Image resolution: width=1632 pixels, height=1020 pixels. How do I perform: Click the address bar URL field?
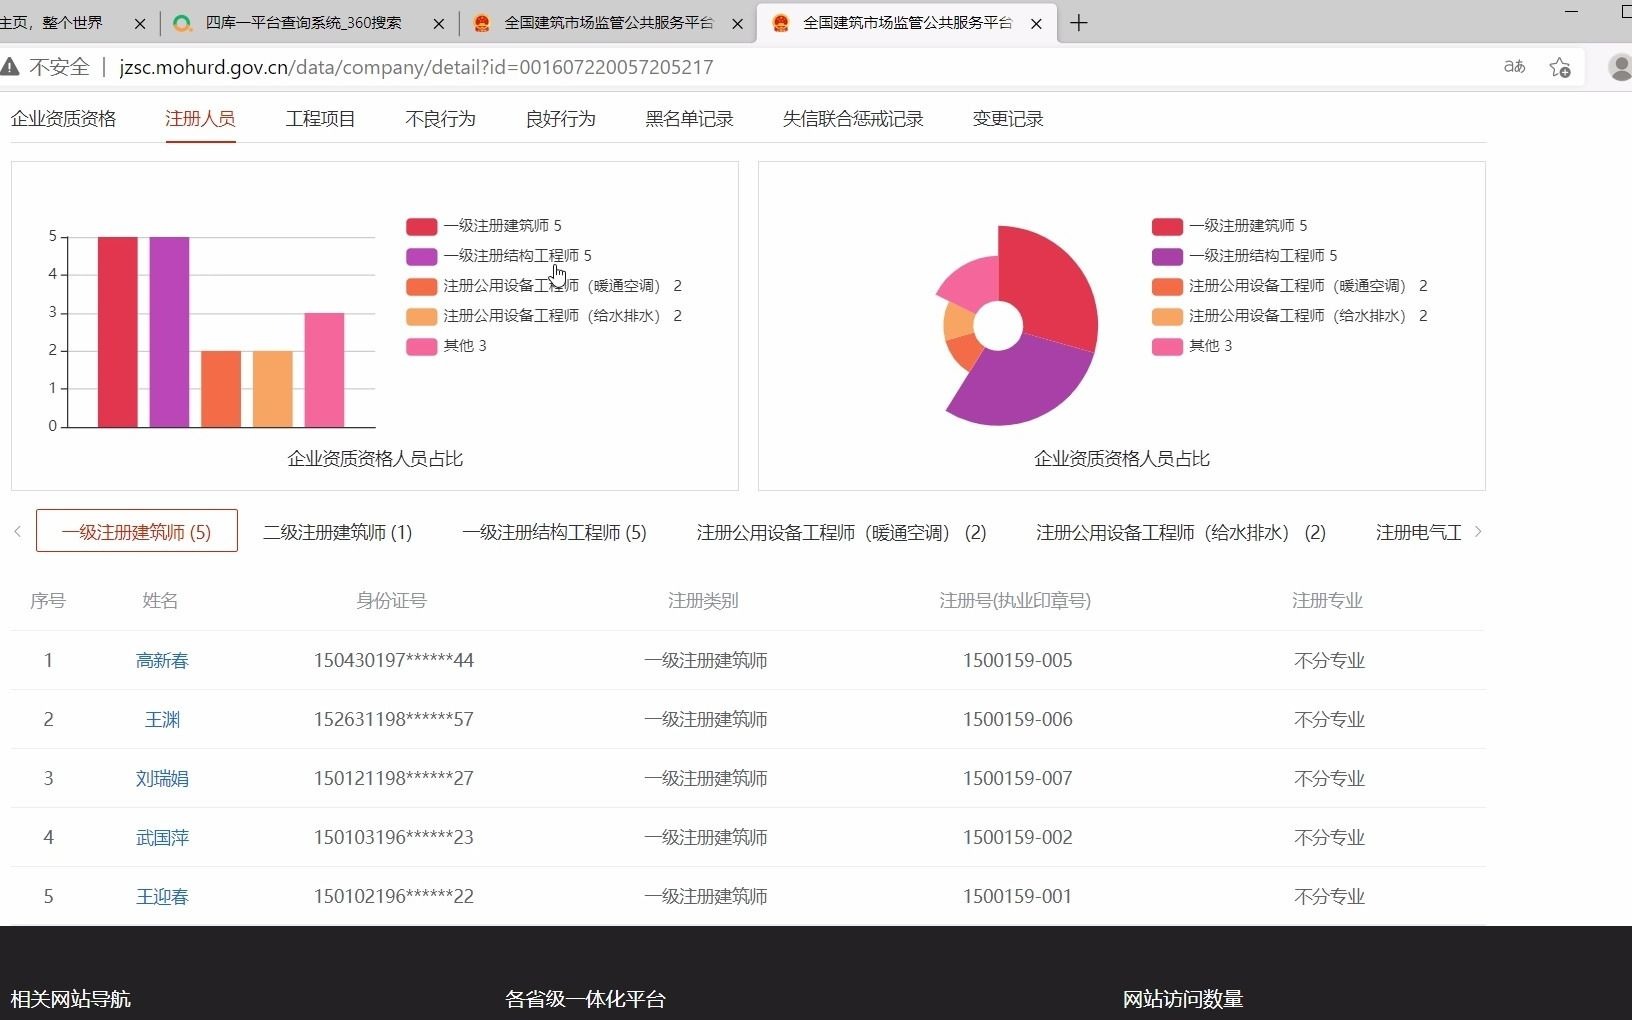click(x=416, y=67)
